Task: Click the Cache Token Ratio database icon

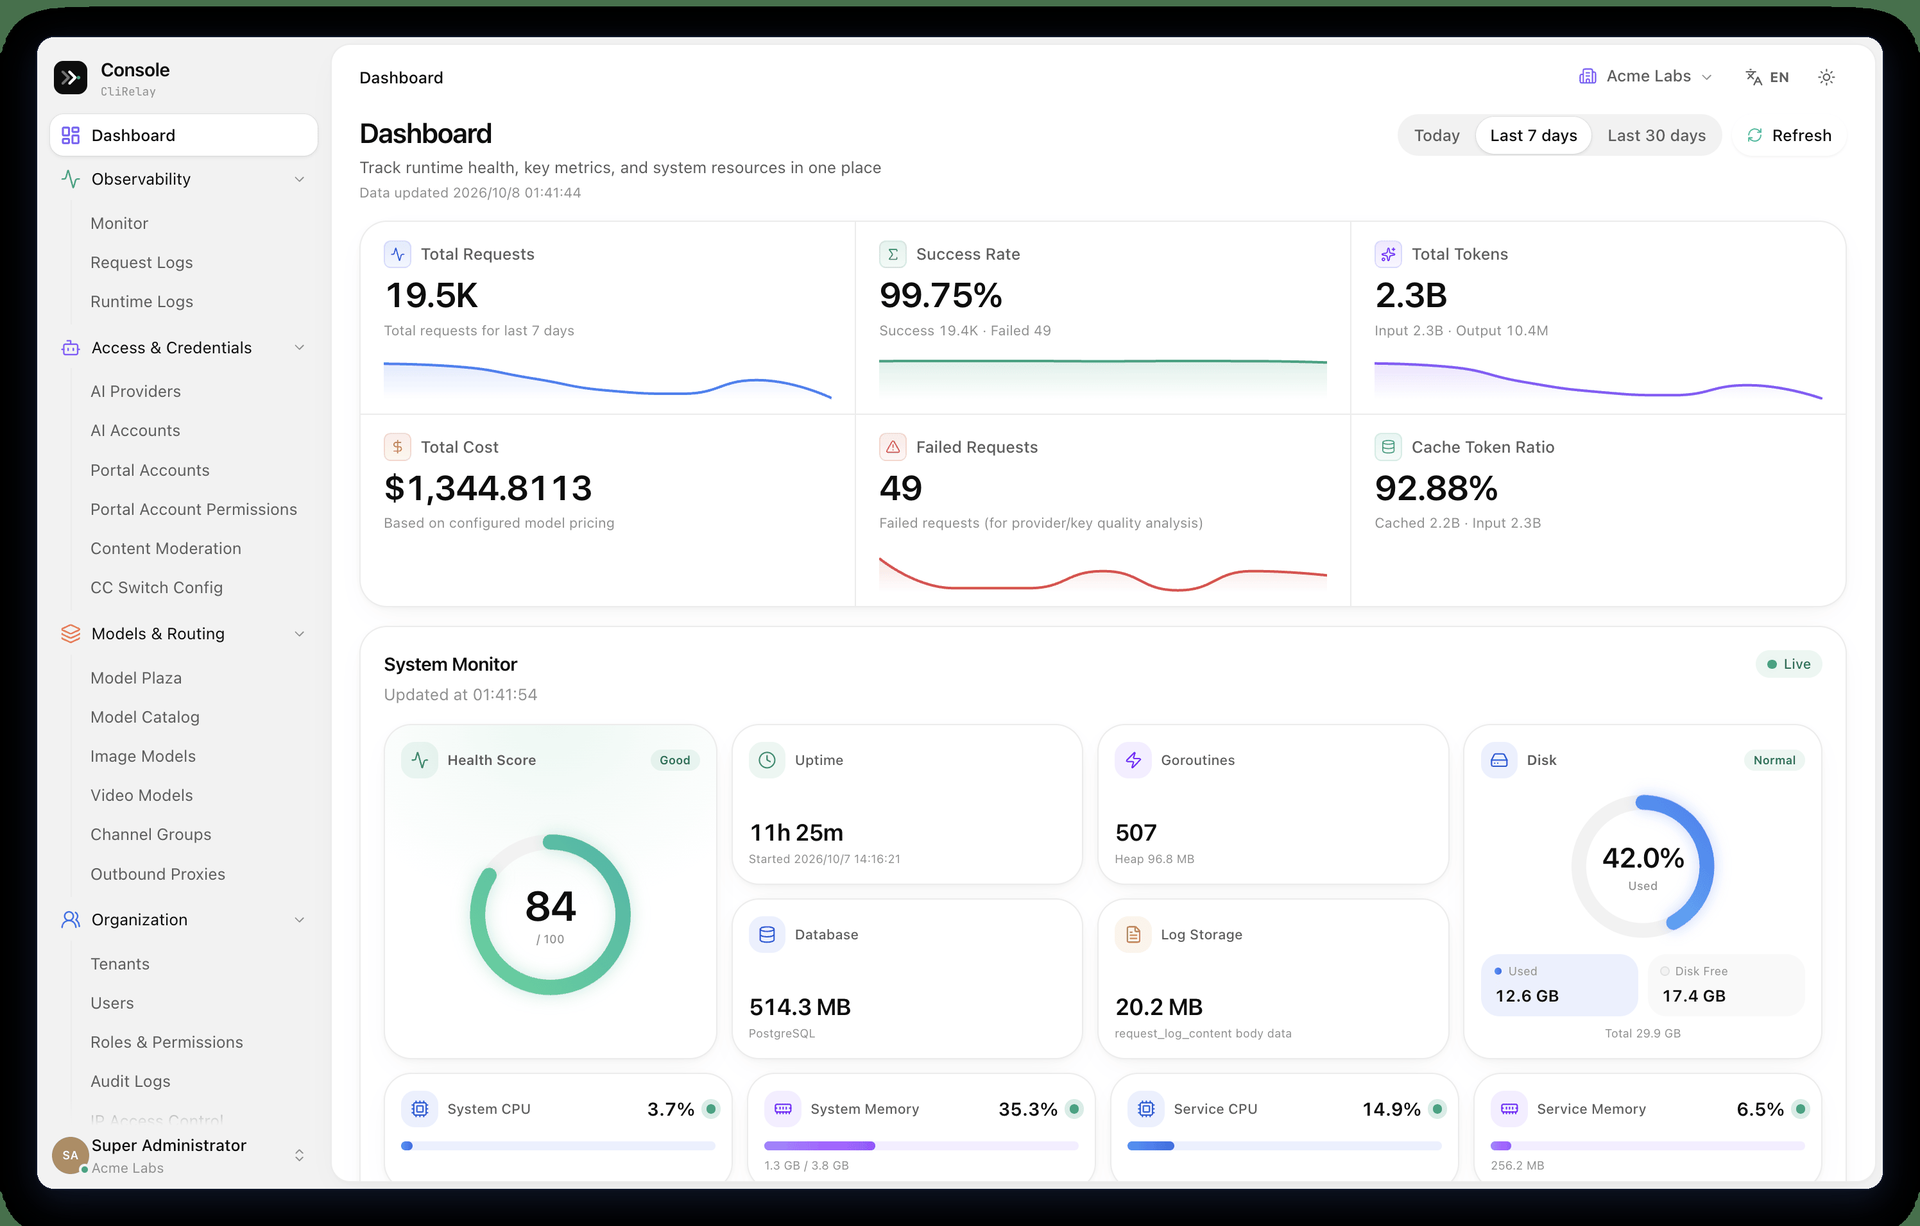Action: [1388, 447]
